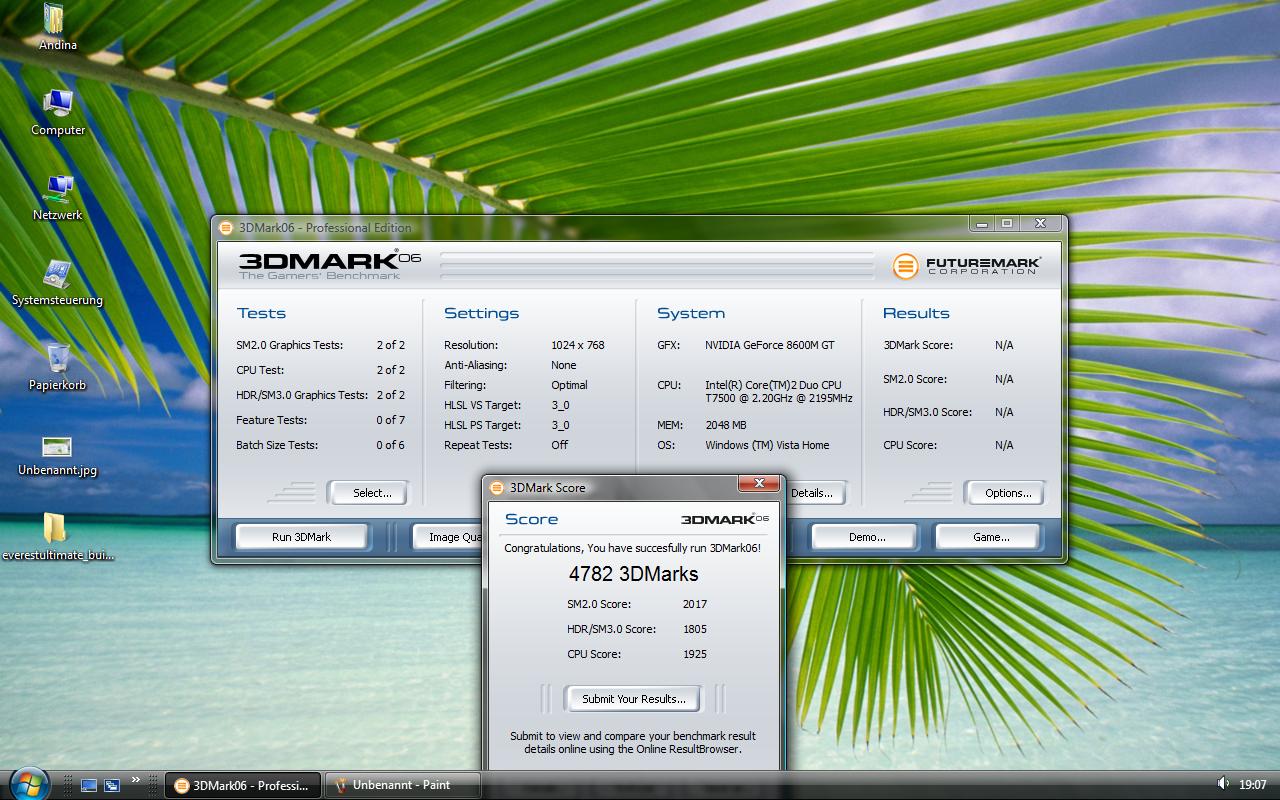Click Submit Your Results... button
The height and width of the screenshot is (800, 1280).
[634, 699]
